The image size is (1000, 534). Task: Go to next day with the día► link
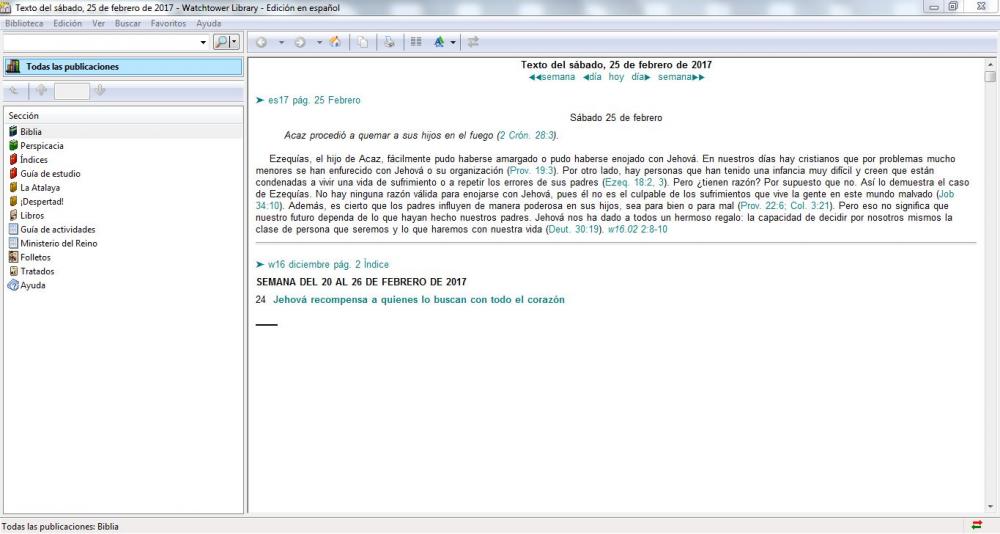coord(636,77)
